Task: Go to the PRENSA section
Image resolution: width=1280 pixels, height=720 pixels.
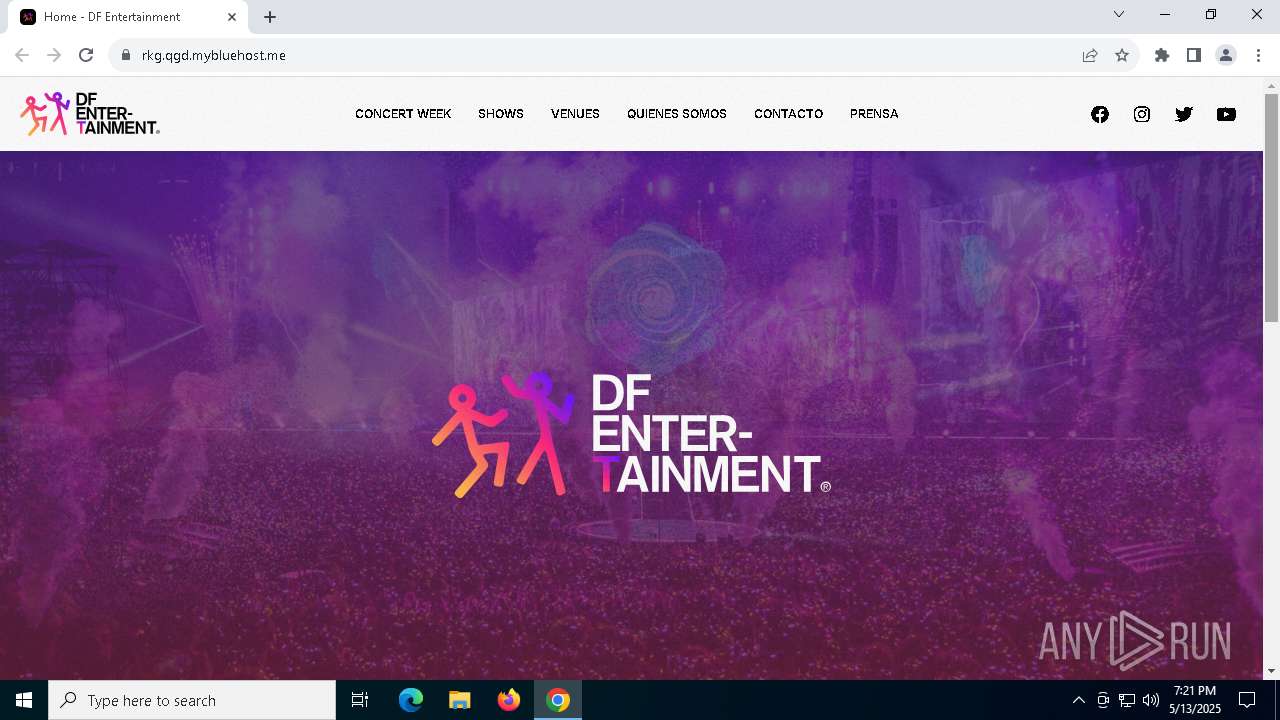Action: [x=874, y=114]
